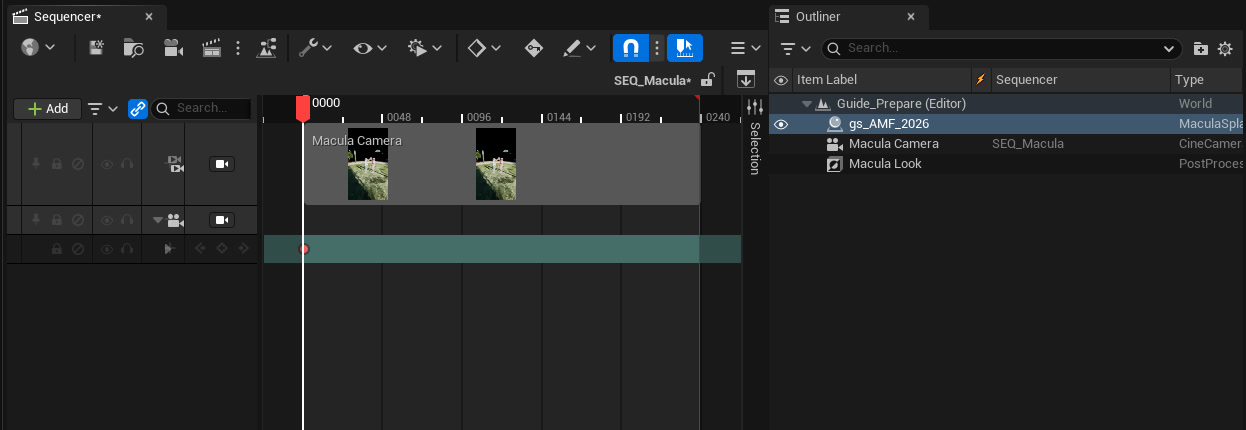Toggle camera lock on Camera Cuts track
This screenshot has height=430, width=1246.
pos(222,164)
